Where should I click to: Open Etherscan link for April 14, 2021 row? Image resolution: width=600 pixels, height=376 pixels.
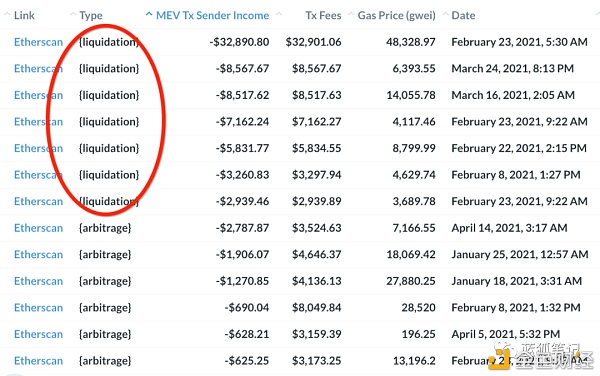pos(38,228)
